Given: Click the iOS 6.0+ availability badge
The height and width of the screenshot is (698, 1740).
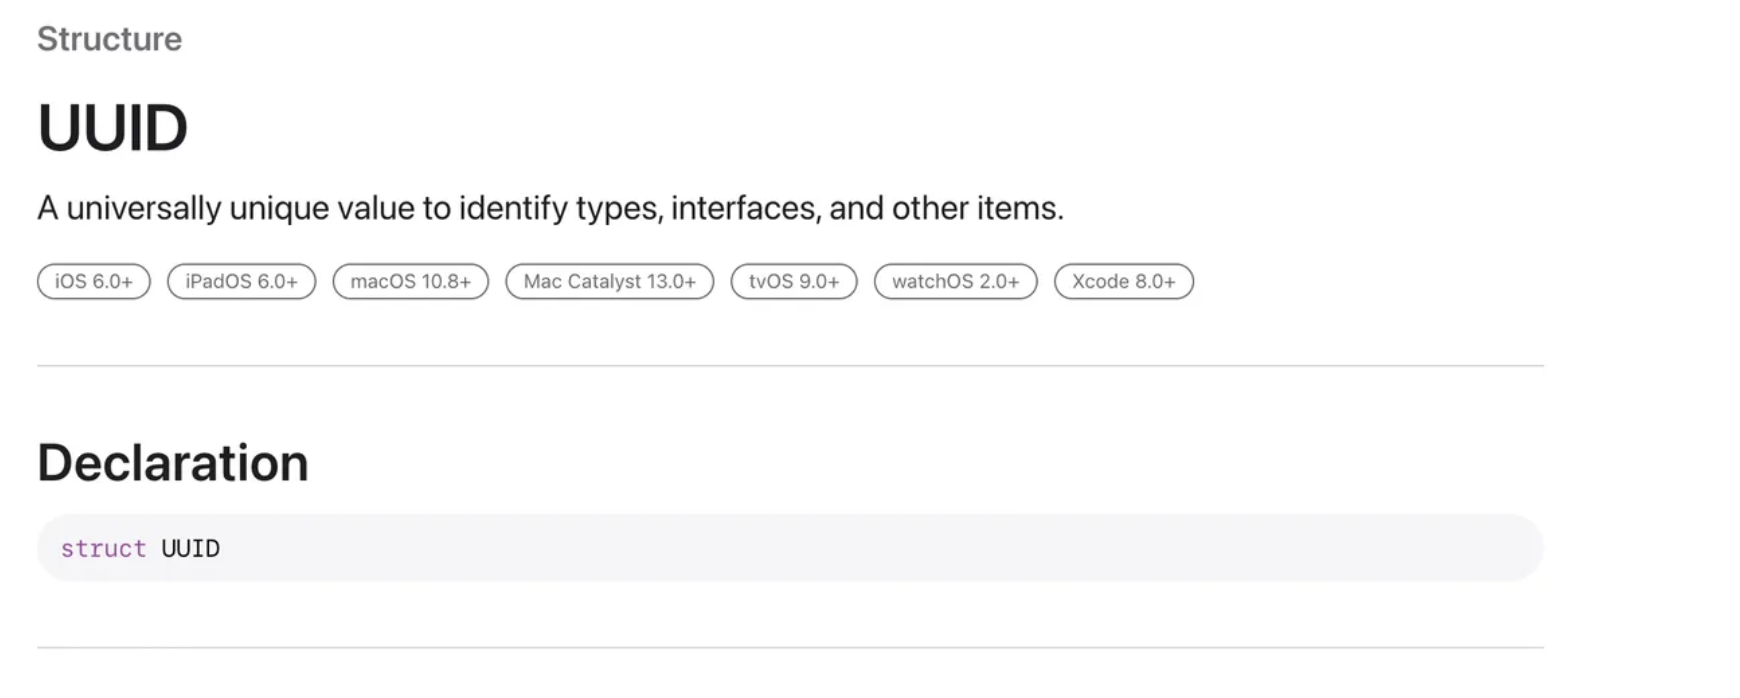Looking at the screenshot, I should pos(93,282).
